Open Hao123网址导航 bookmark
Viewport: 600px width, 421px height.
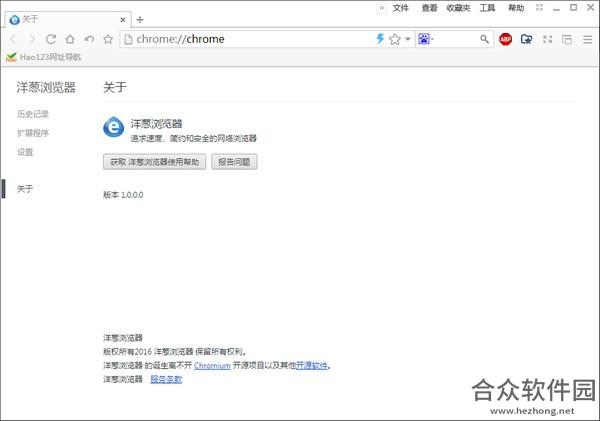click(44, 57)
